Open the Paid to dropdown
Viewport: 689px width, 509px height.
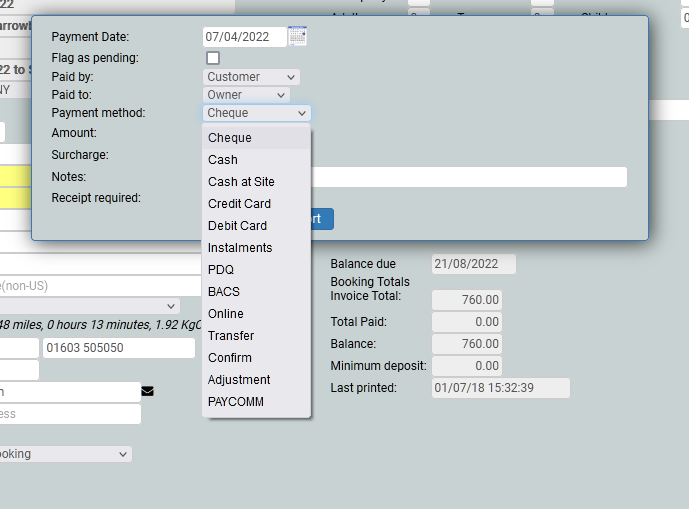[x=246, y=95]
